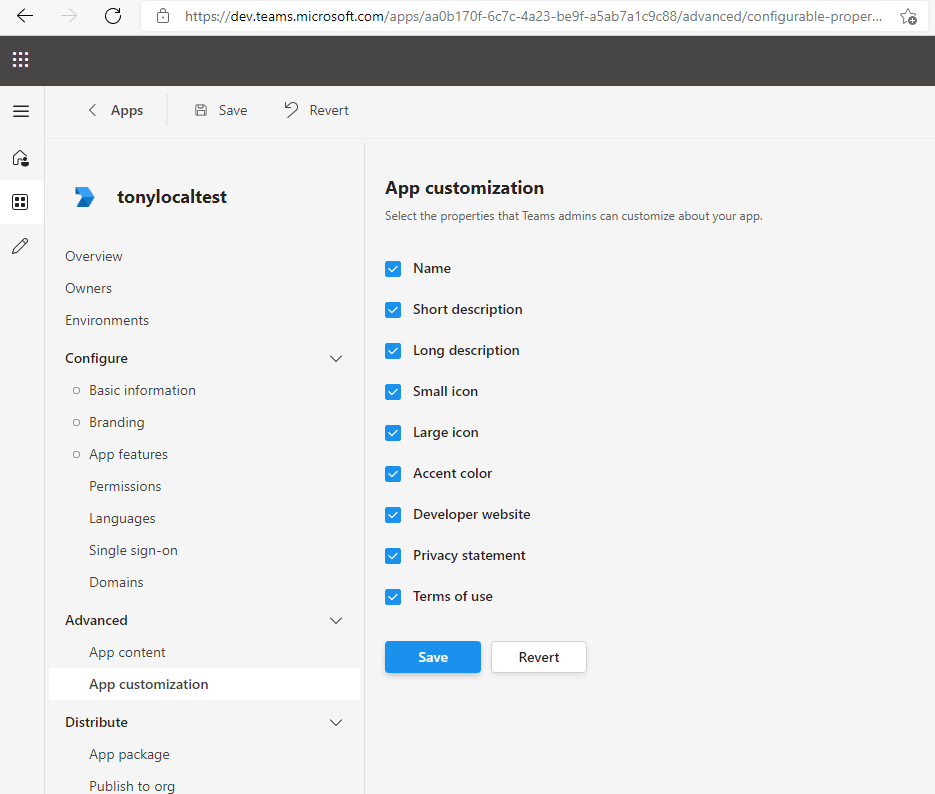
Task: Click the floppy disk Save icon in toolbar
Action: coord(201,110)
